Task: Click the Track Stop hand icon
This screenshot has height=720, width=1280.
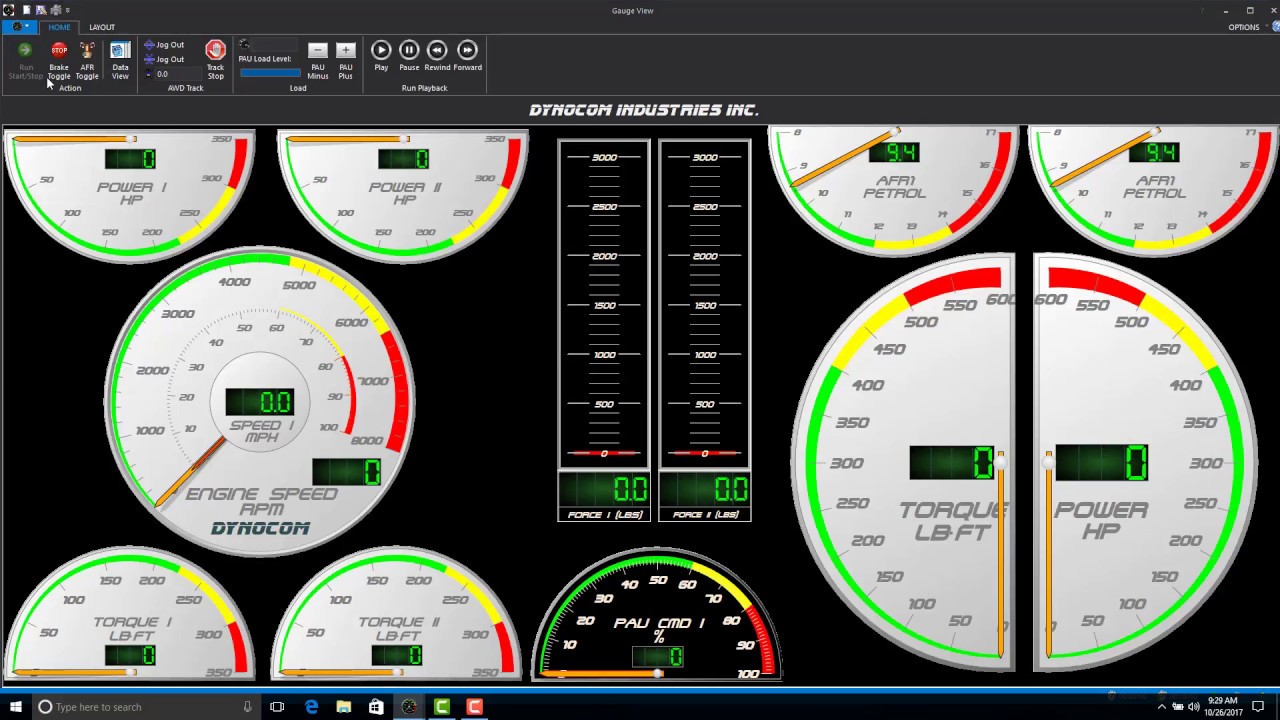Action: [215, 50]
